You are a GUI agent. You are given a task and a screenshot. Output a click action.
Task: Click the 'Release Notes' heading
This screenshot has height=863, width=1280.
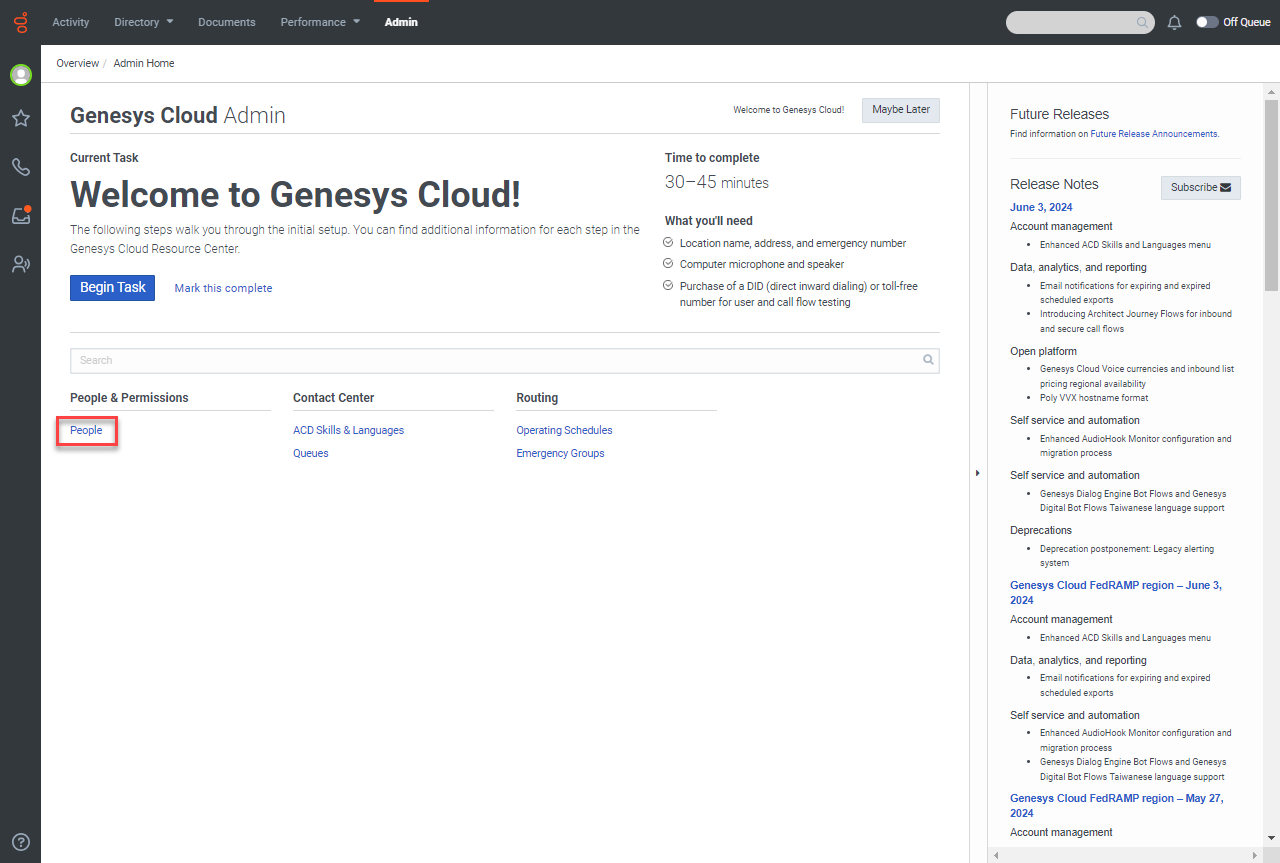tap(1054, 184)
